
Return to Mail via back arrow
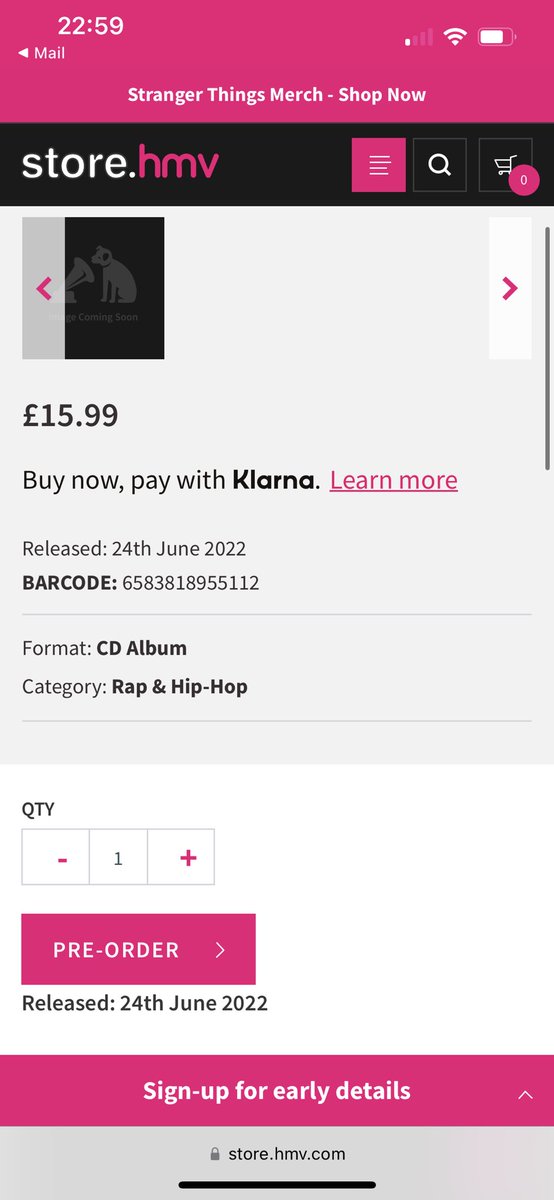(x=41, y=54)
